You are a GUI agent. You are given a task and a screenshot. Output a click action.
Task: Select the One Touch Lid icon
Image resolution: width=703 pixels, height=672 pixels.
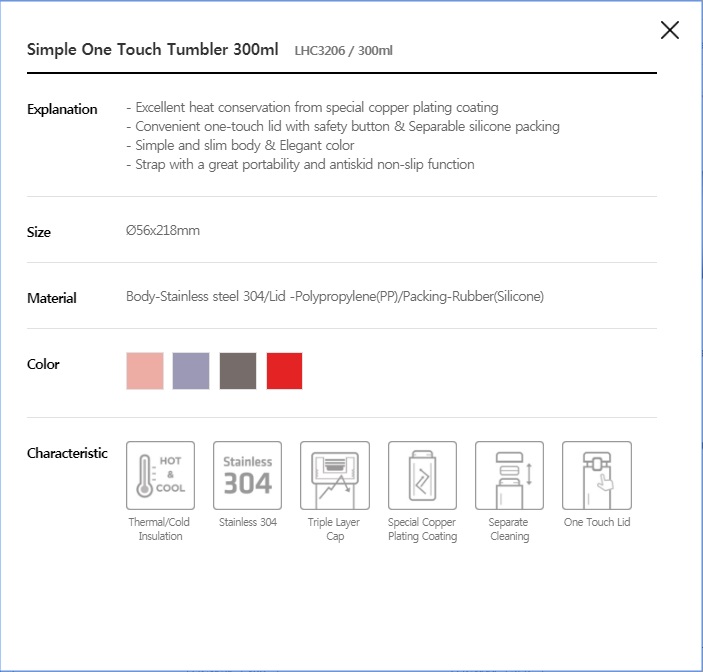click(x=597, y=475)
